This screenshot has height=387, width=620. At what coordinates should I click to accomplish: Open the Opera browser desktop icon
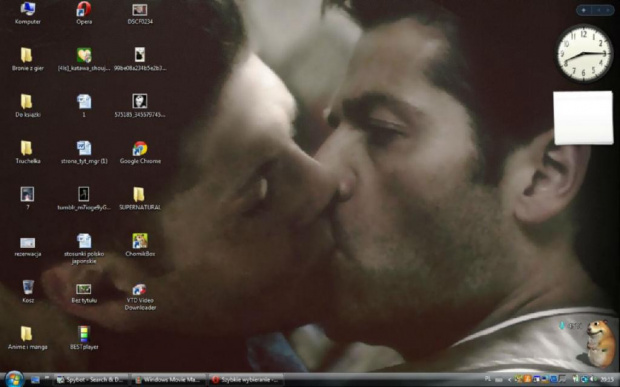[x=84, y=13]
